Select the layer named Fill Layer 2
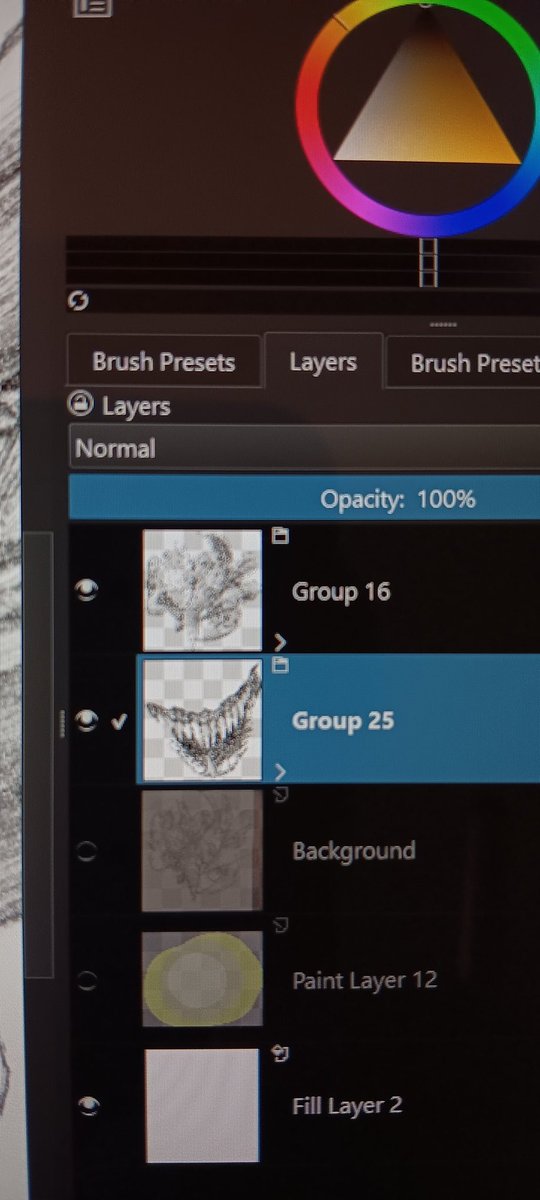The height and width of the screenshot is (1200, 540). (347, 1106)
